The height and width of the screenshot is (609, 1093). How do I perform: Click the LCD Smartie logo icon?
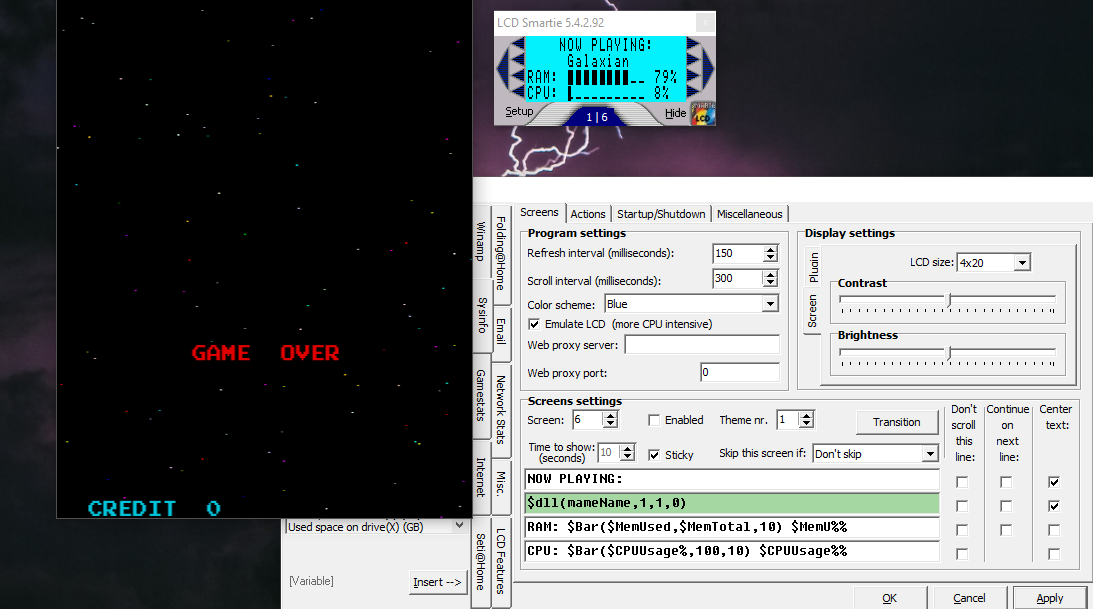(704, 113)
